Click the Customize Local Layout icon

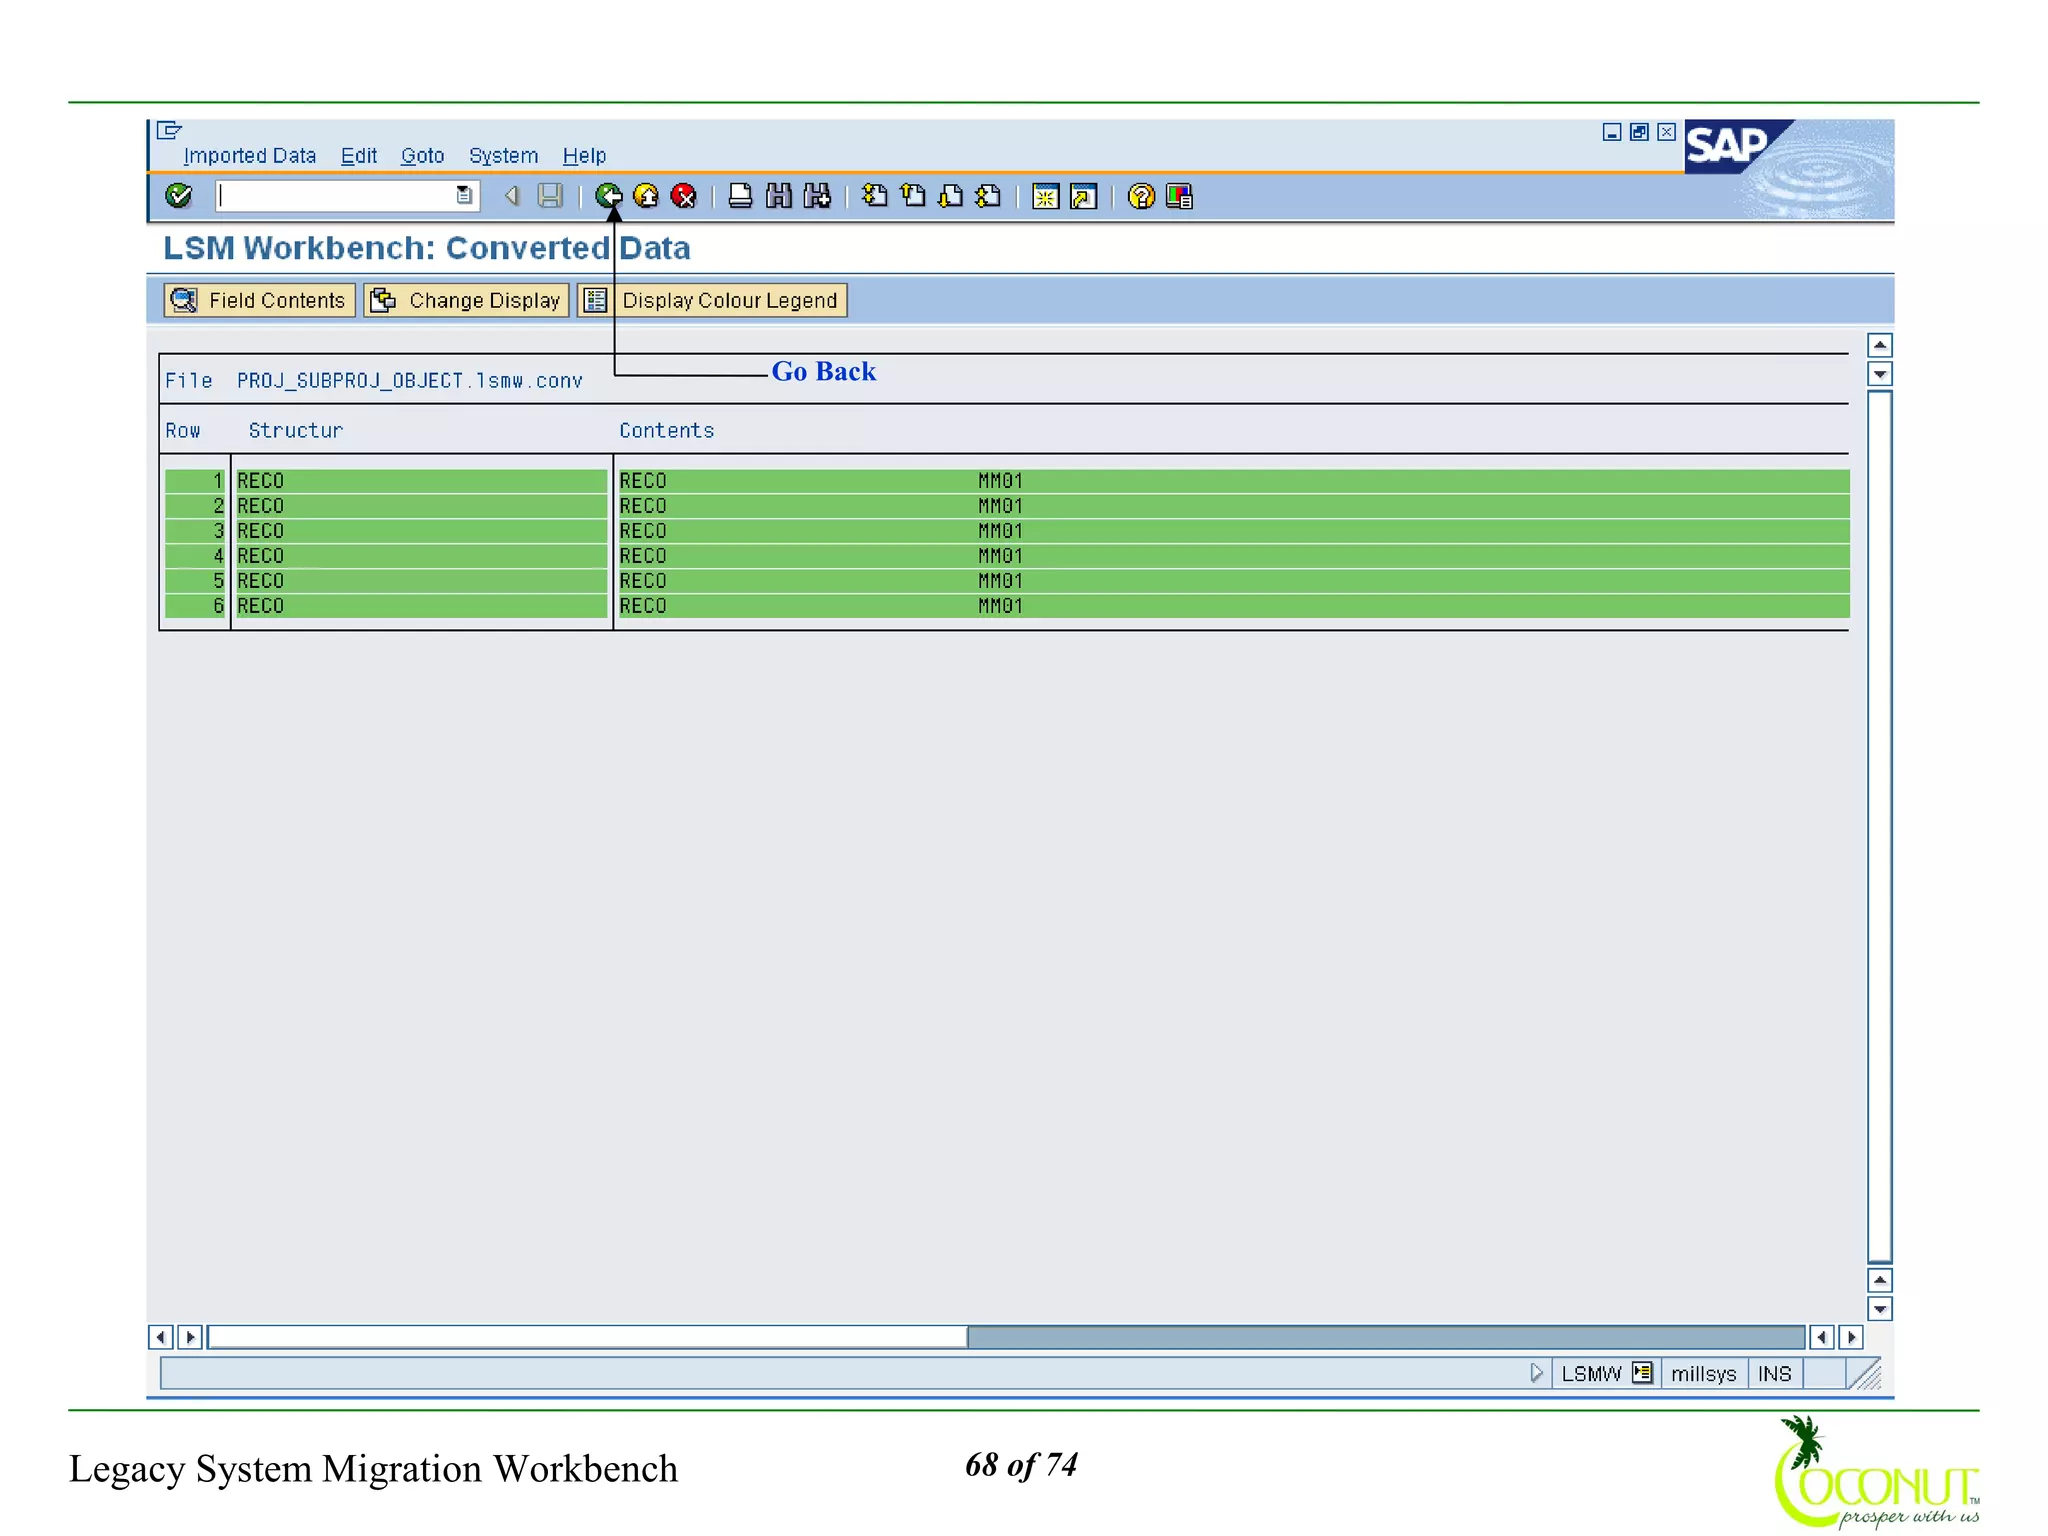pyautogui.click(x=1180, y=196)
